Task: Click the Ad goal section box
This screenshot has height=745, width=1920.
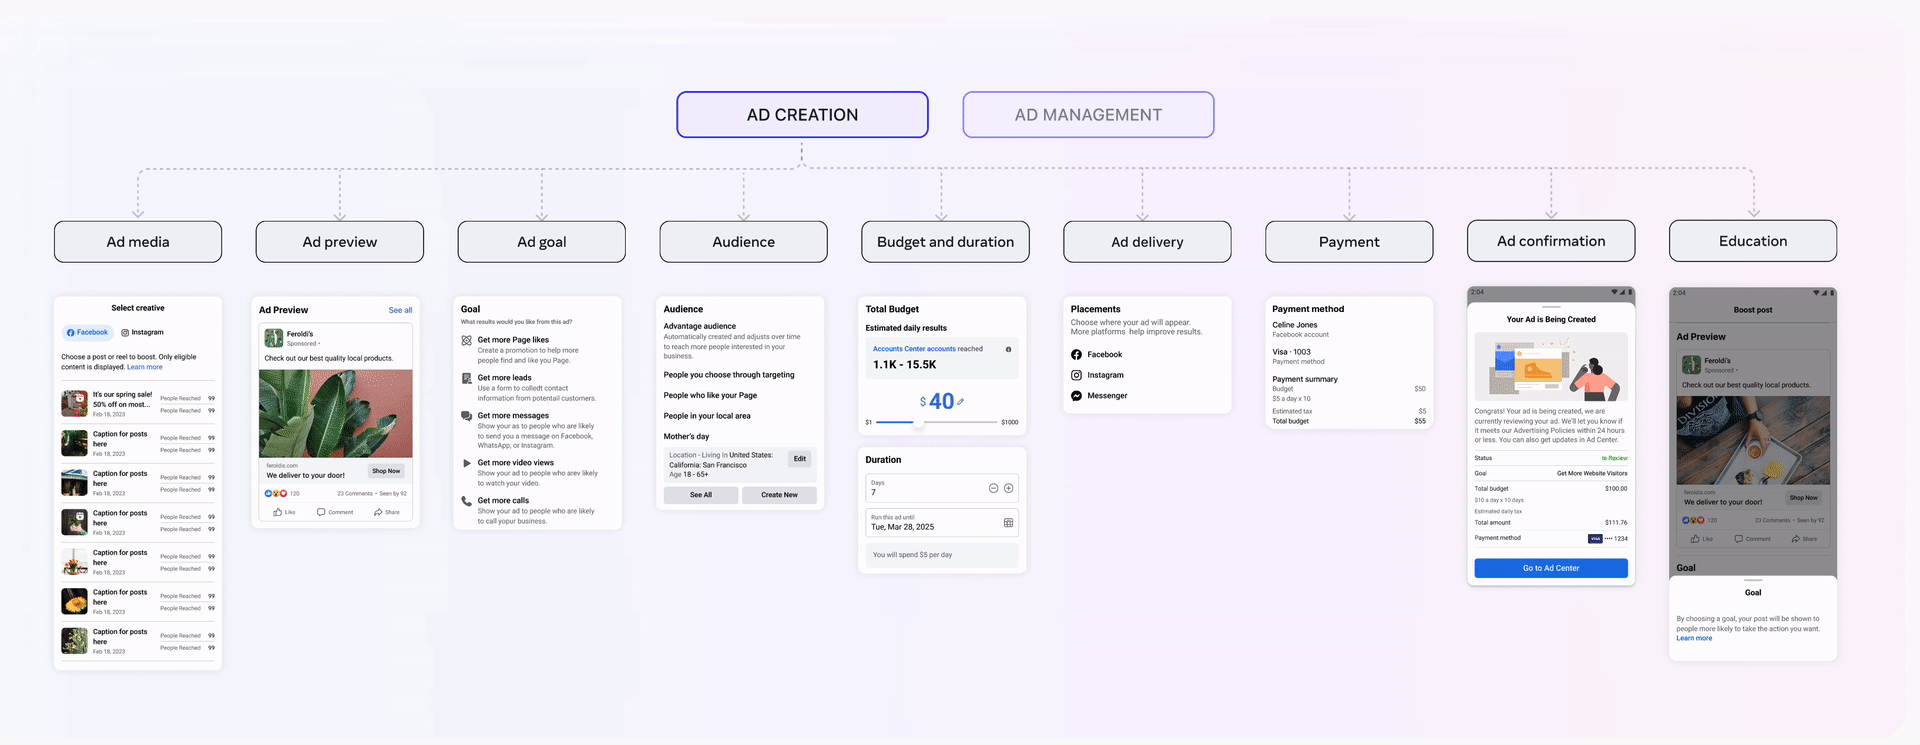Action: click(542, 242)
